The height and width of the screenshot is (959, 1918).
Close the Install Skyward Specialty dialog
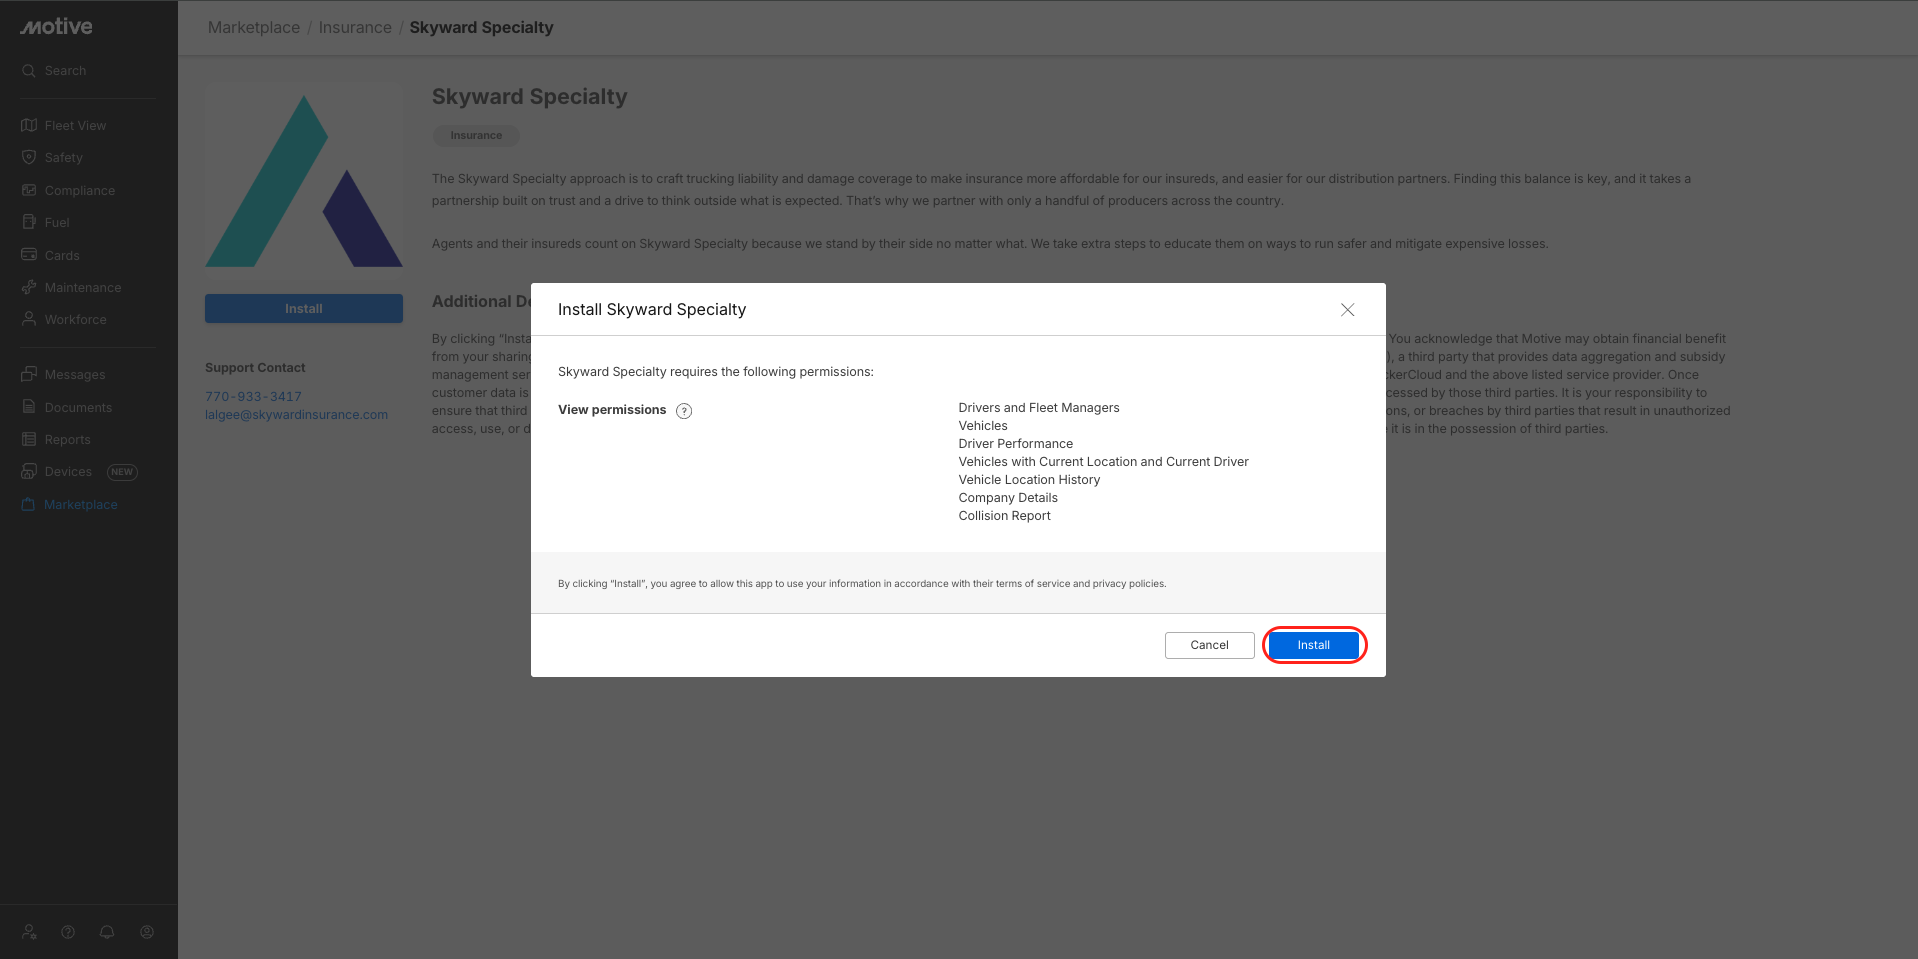[x=1347, y=310]
